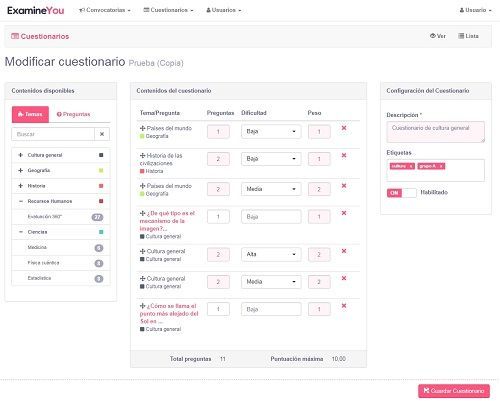This screenshot has width=500, height=401.
Task: Open the Convocatorias menu
Action: [105, 10]
